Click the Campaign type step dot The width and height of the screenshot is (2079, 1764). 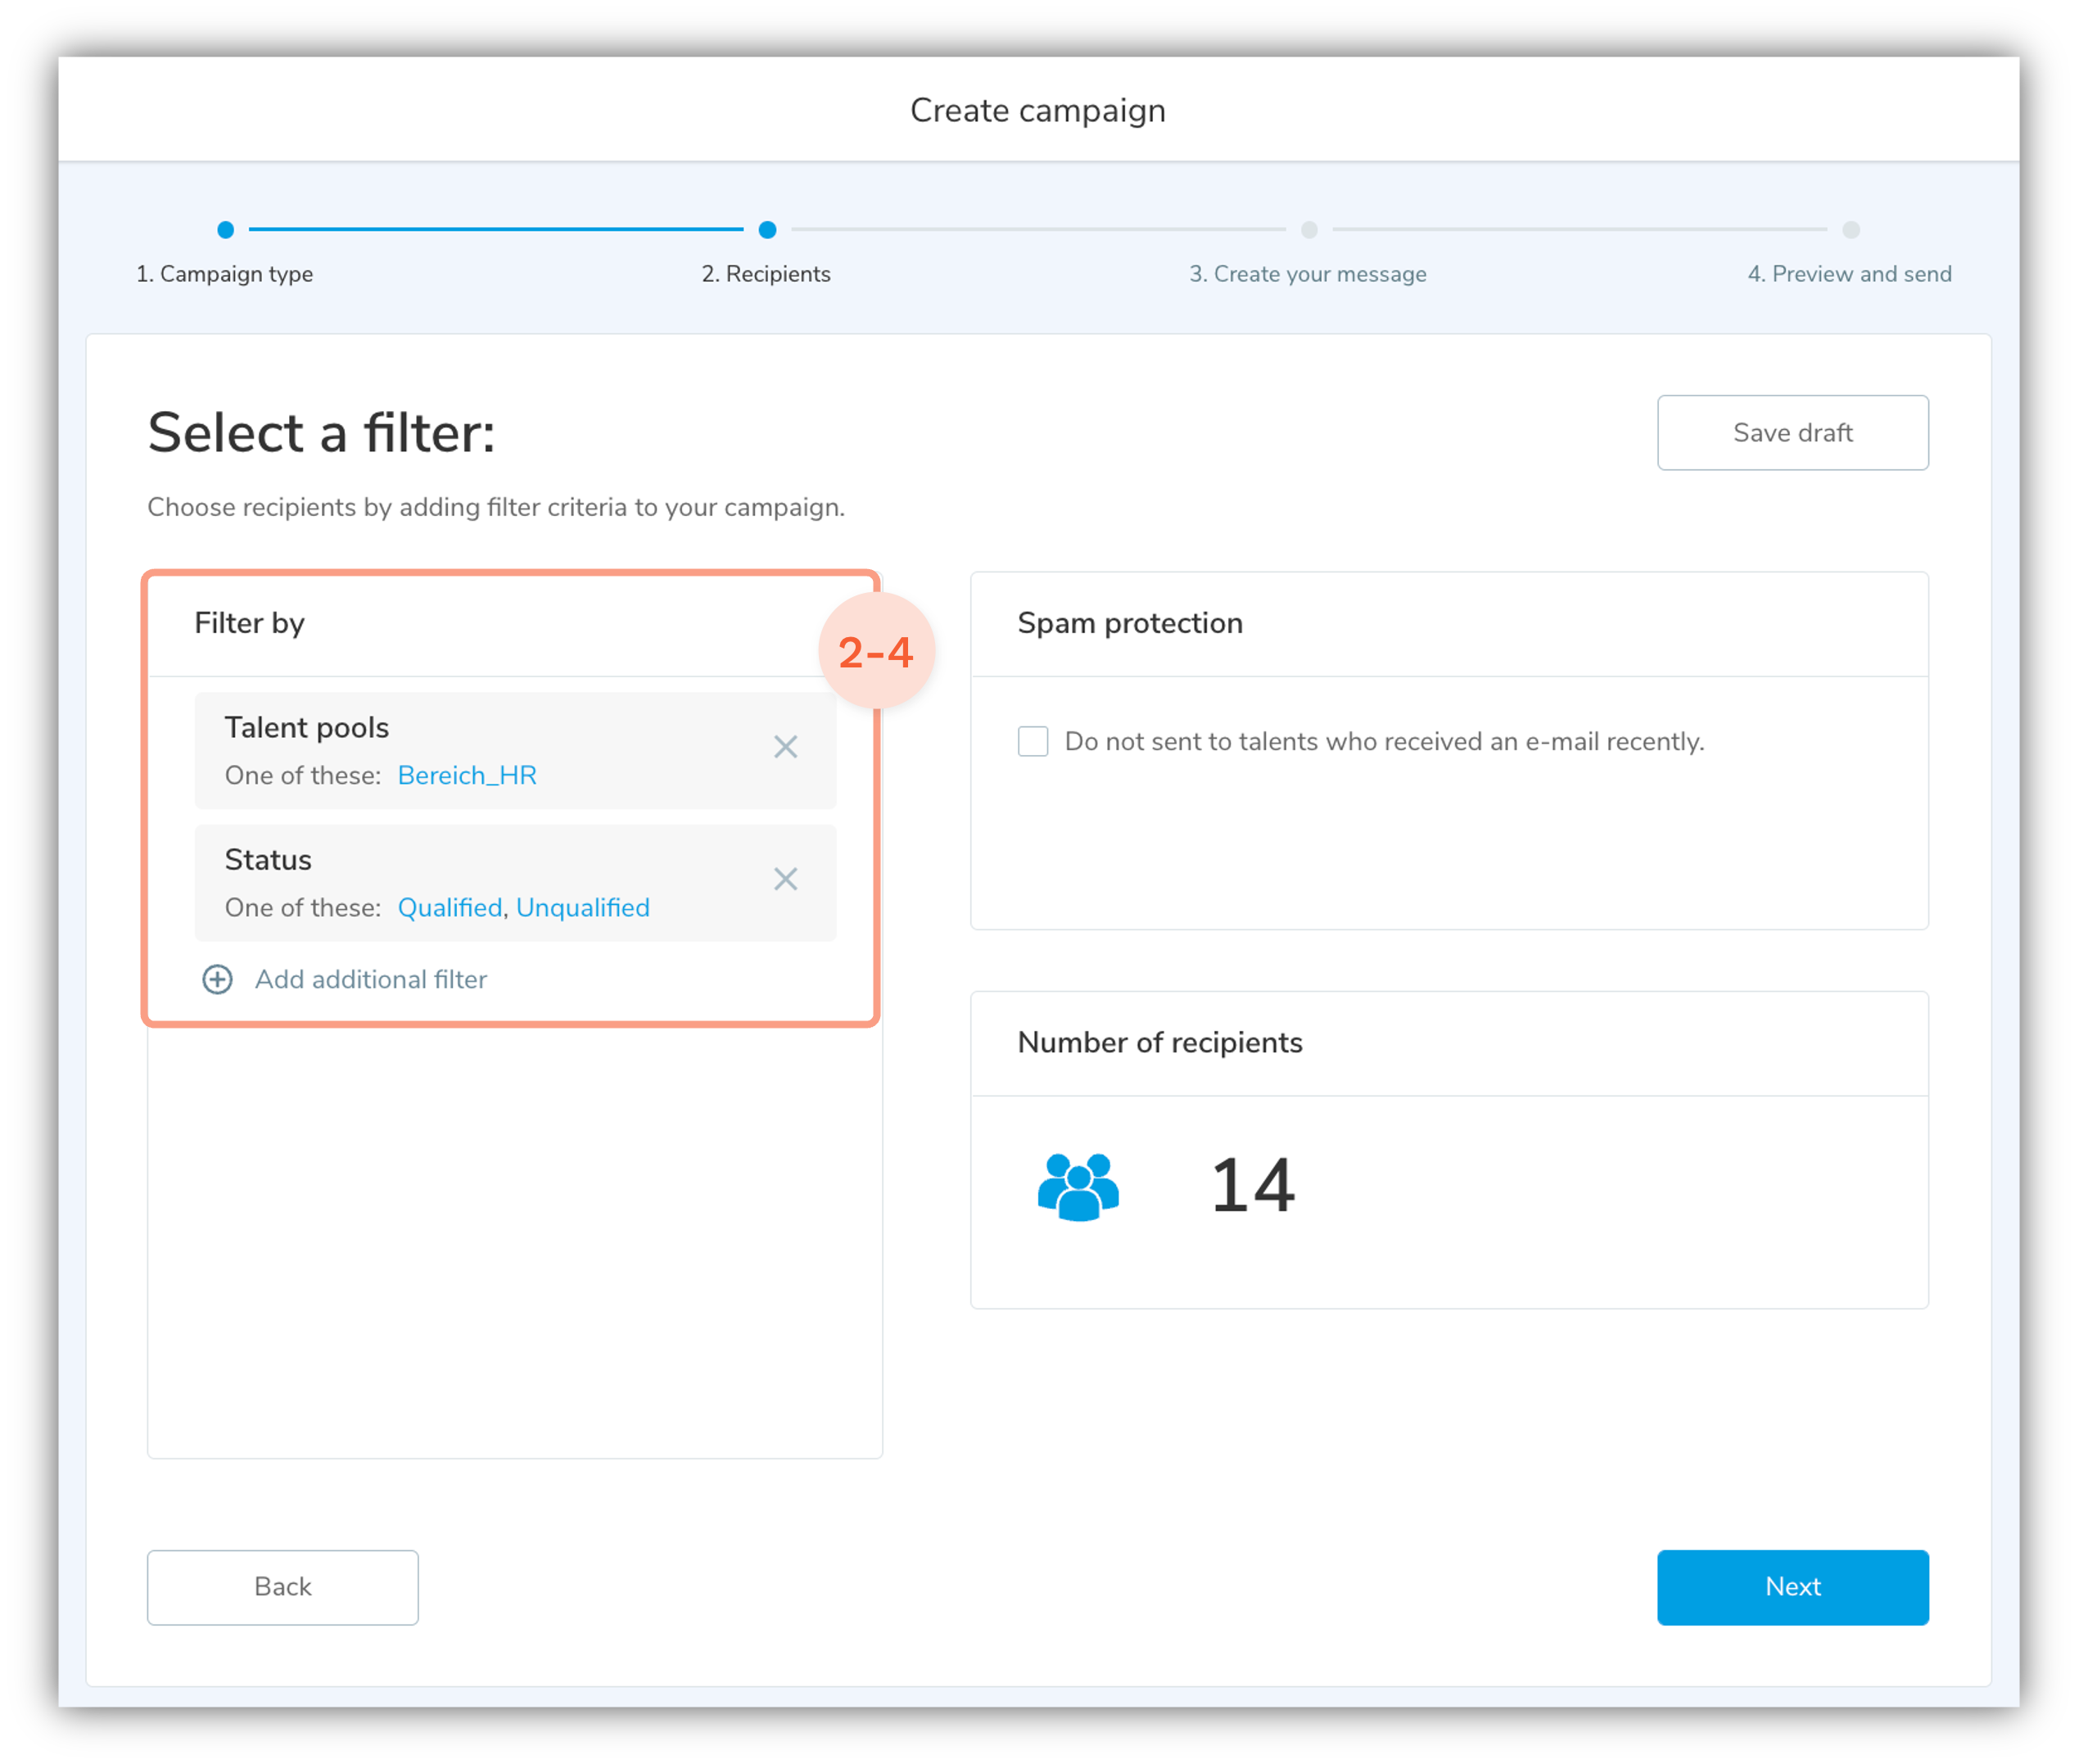tap(226, 230)
